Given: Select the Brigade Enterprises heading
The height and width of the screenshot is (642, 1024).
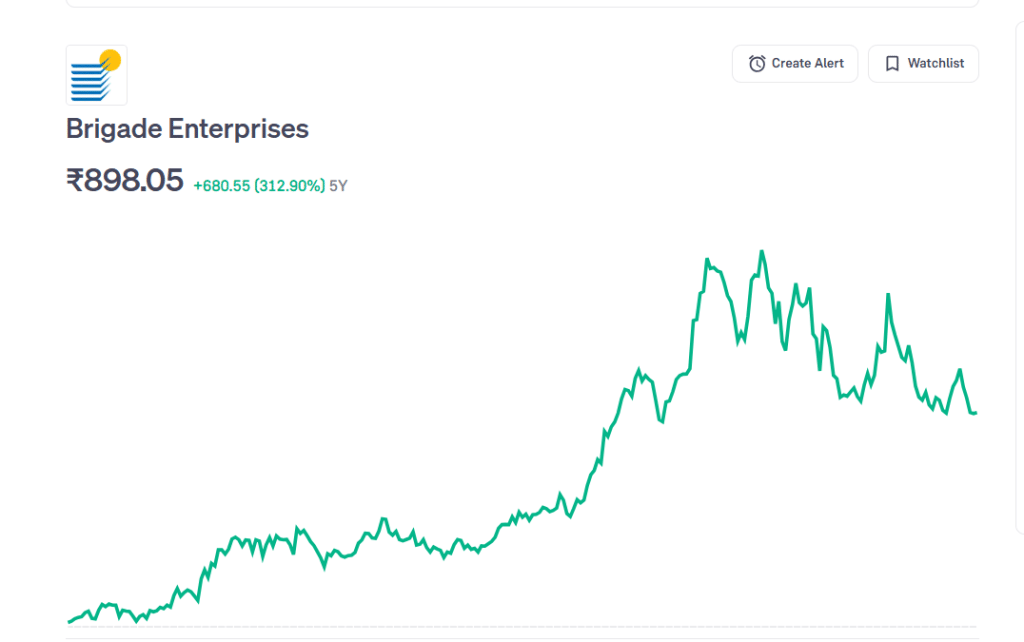Looking at the screenshot, I should pyautogui.click(x=187, y=129).
